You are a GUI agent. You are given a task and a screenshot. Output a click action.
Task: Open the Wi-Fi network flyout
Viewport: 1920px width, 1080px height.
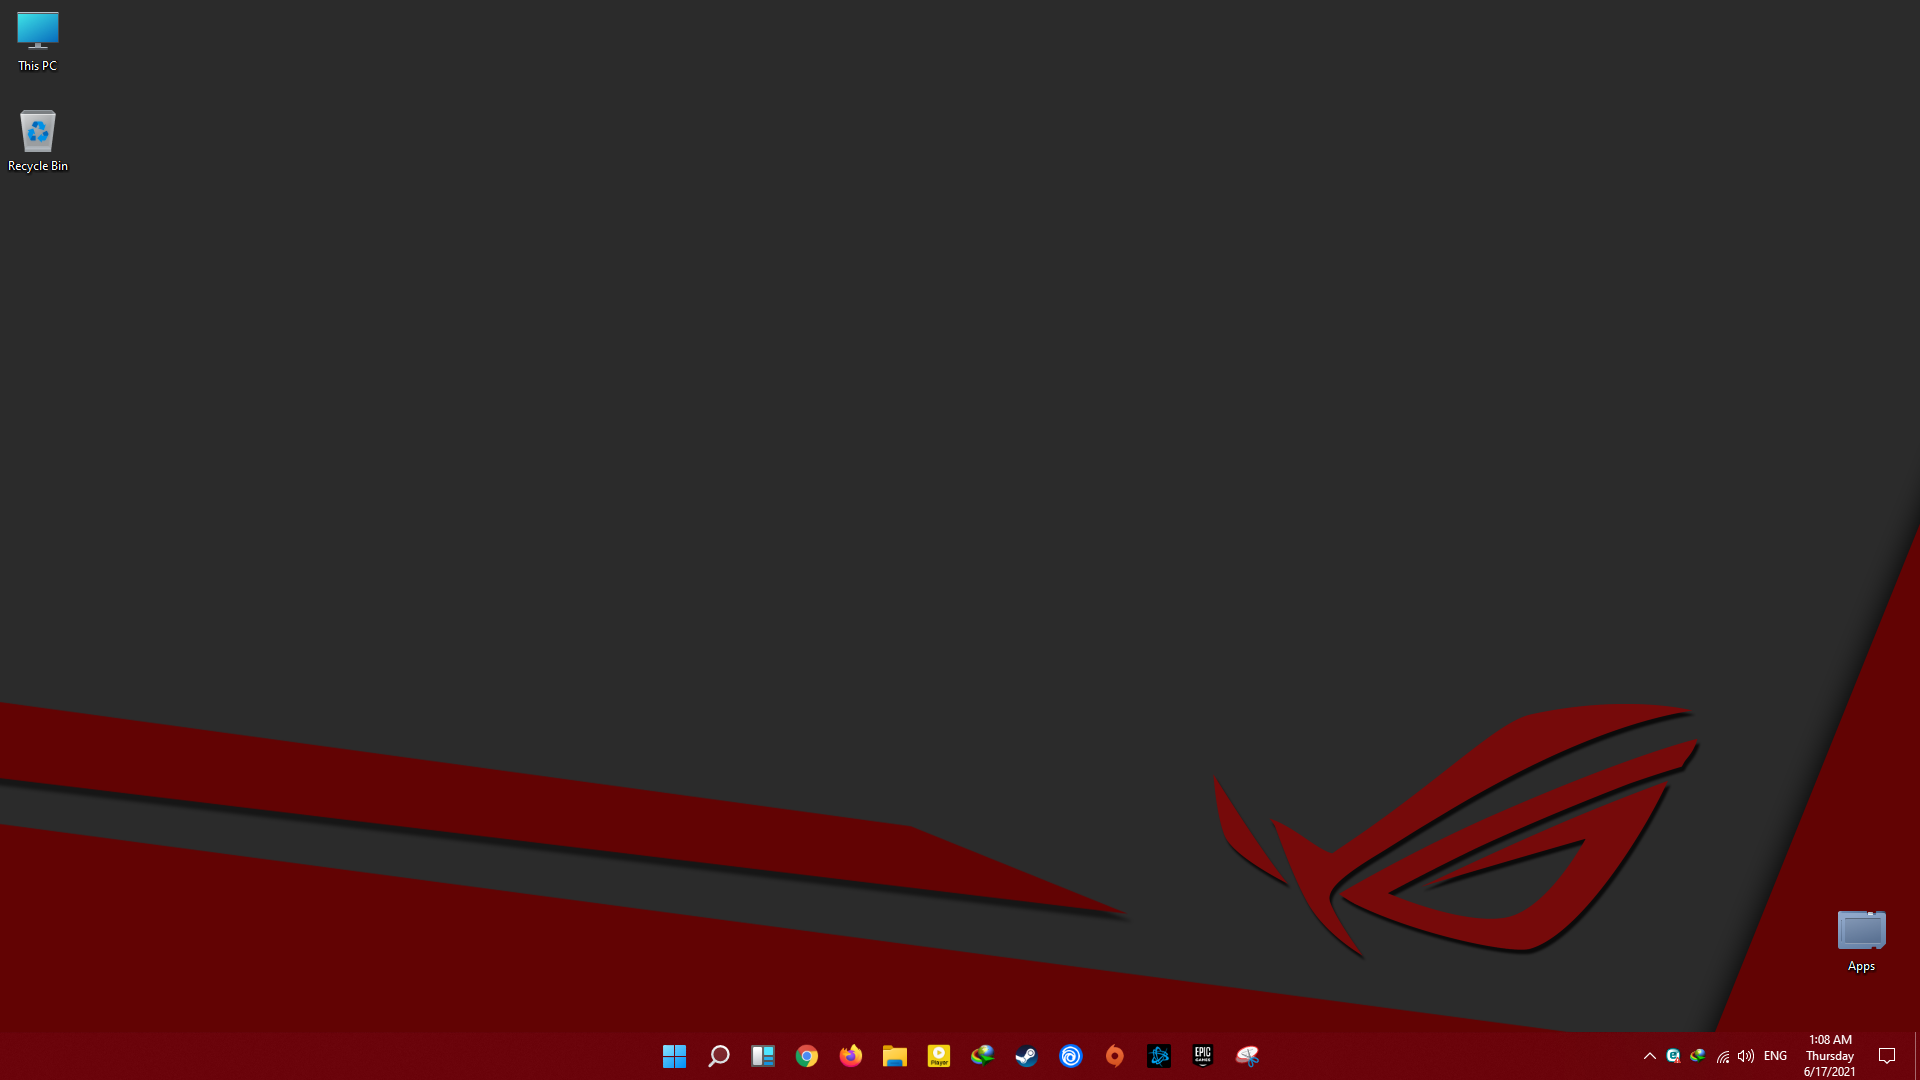click(x=1722, y=1056)
